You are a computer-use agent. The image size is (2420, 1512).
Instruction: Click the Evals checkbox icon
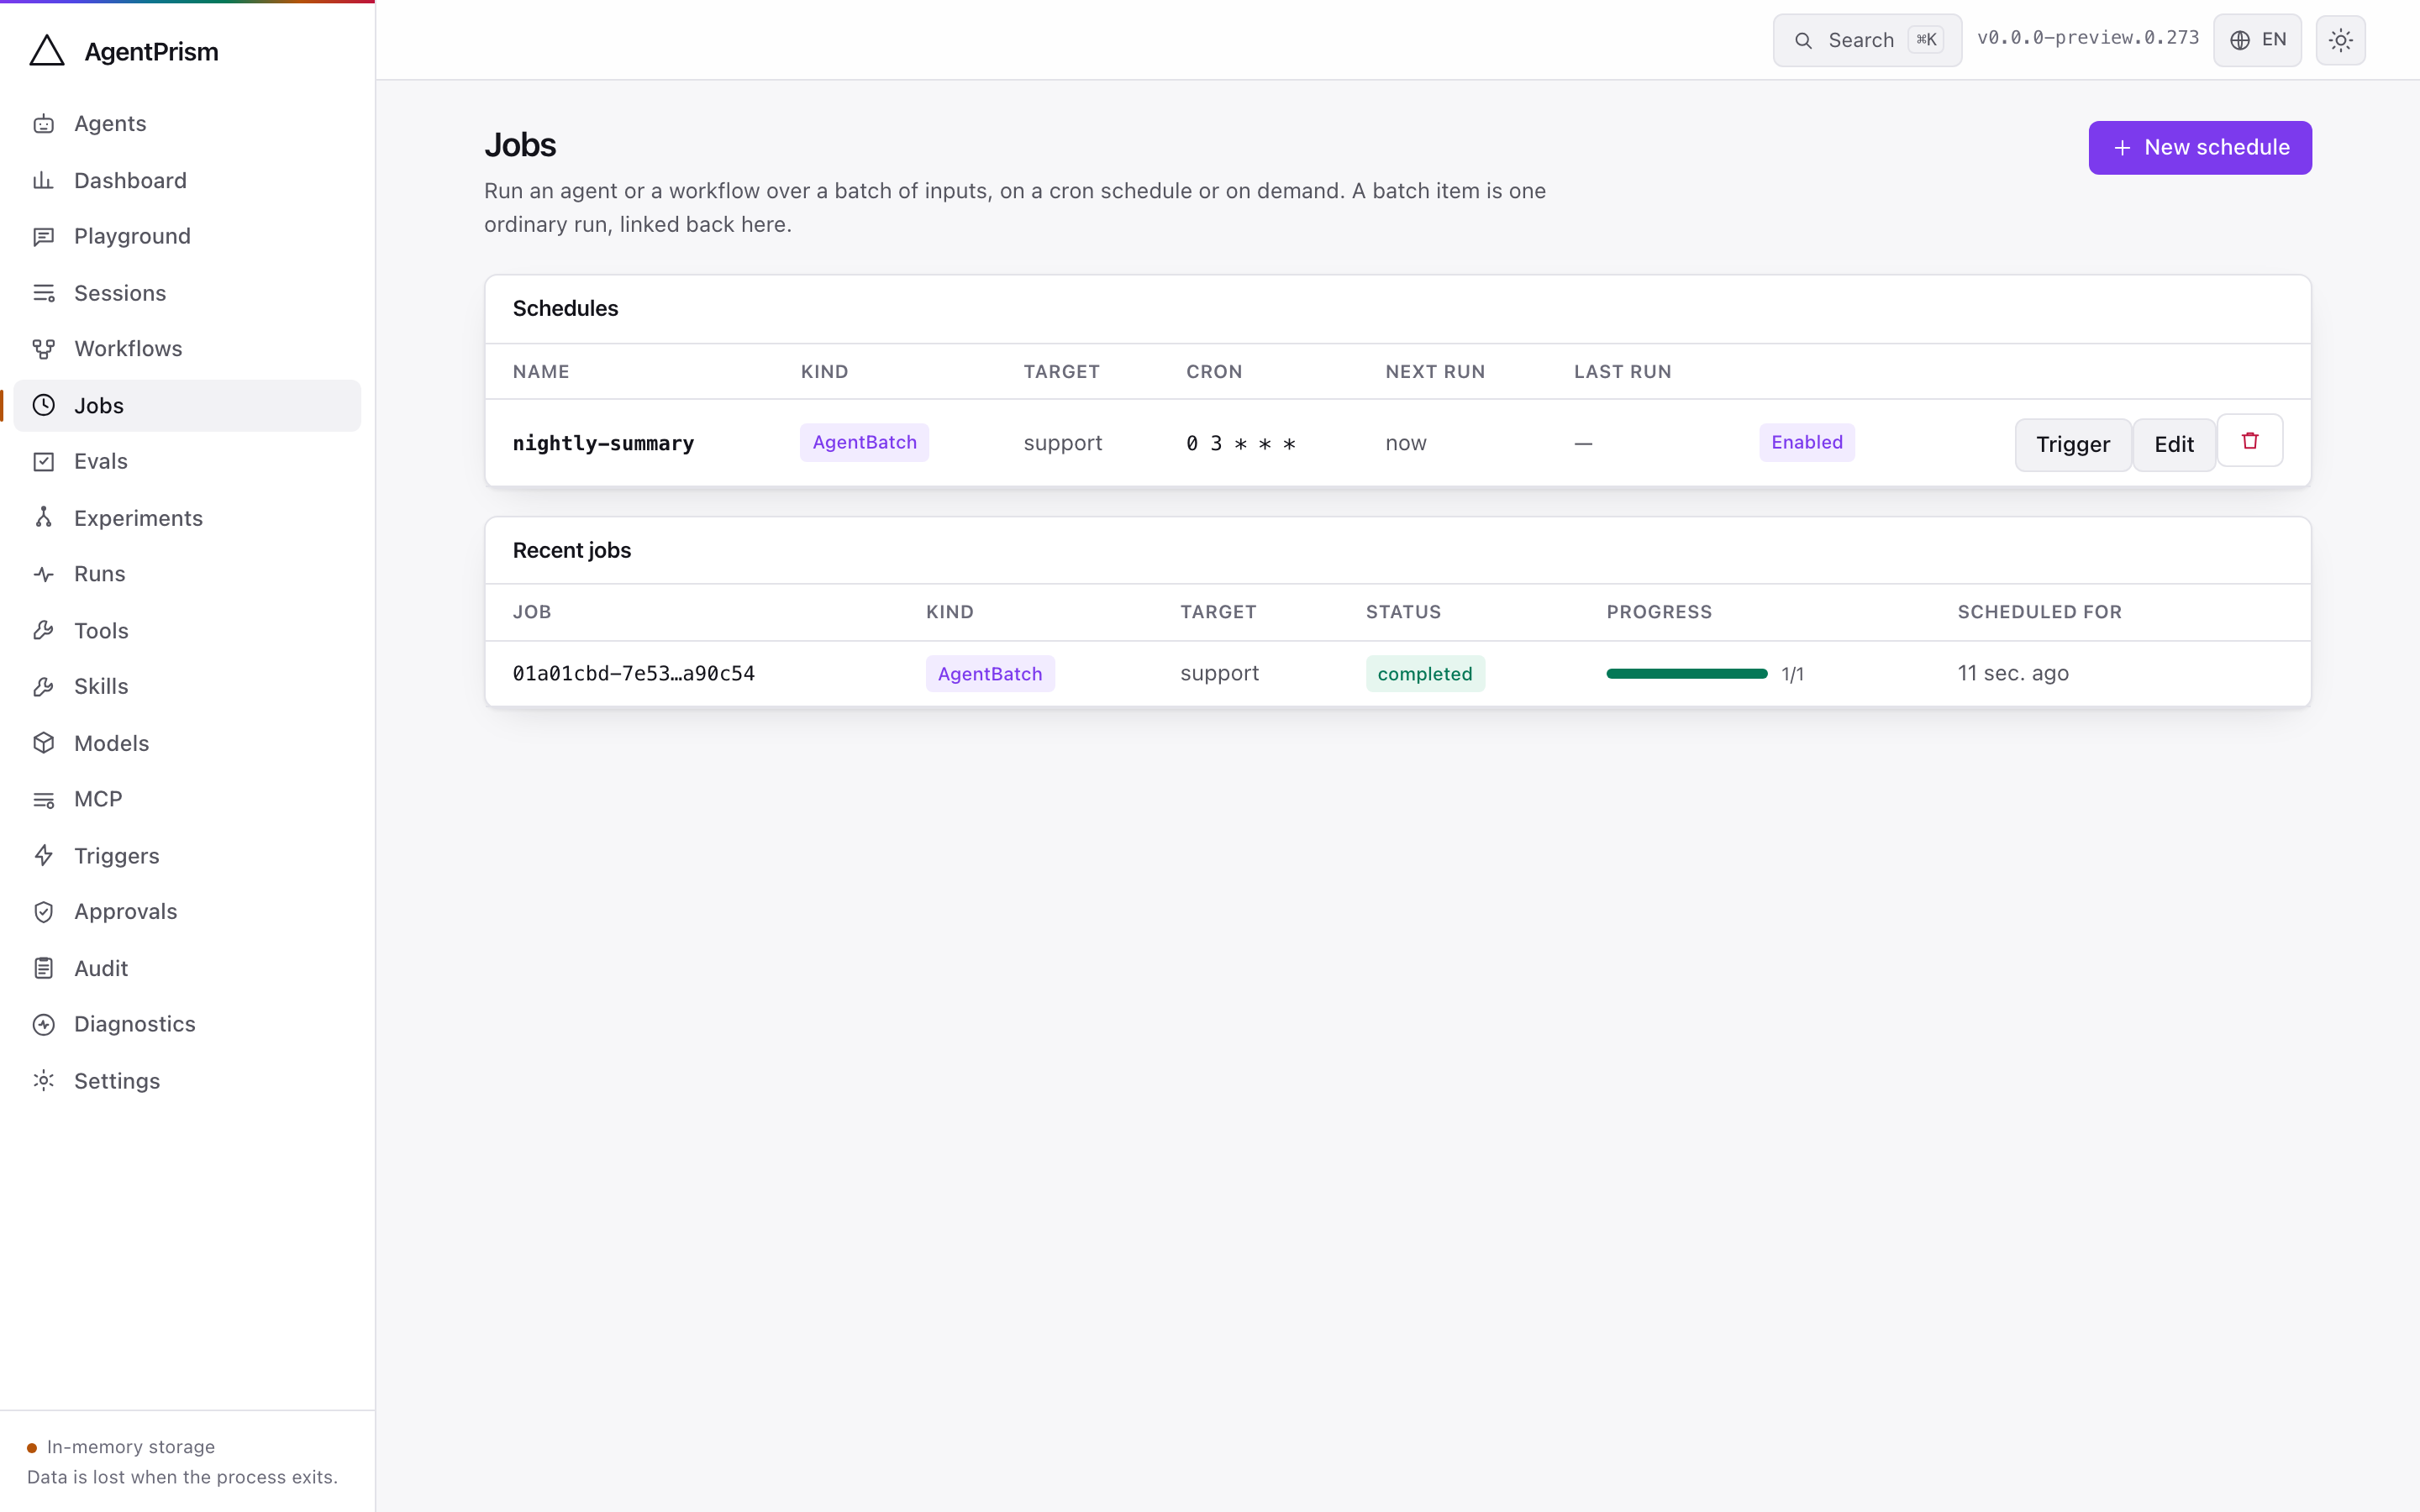coord(43,461)
